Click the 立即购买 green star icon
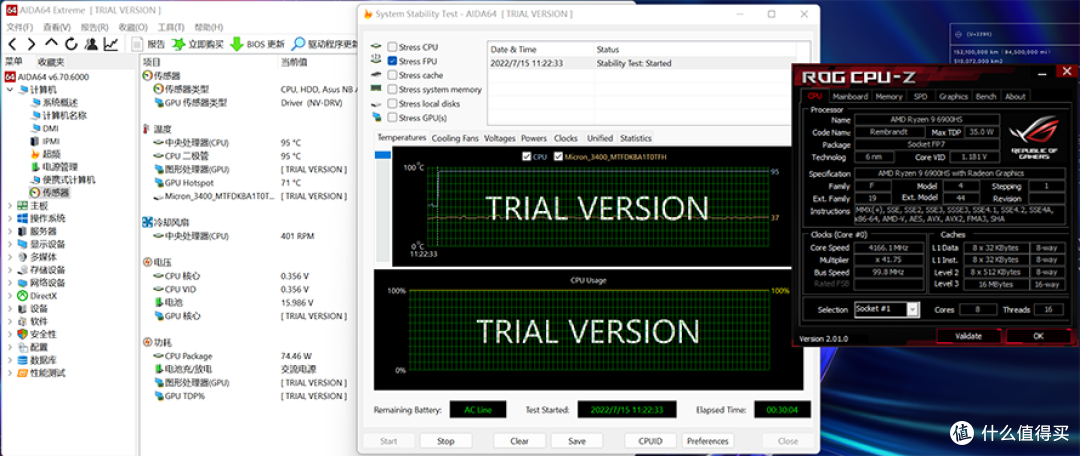Screen dimensions: 1080x456 [x=178, y=44]
